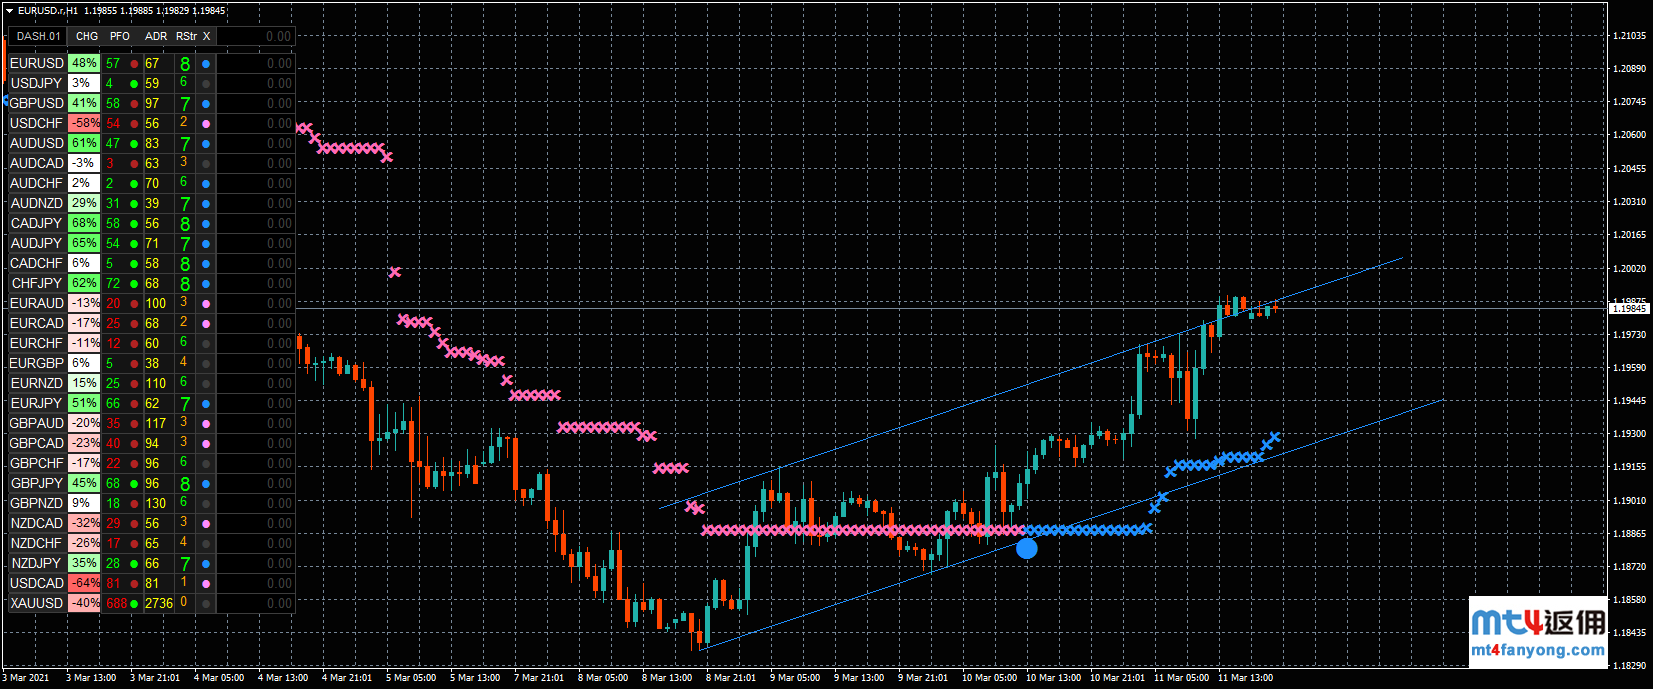The height and width of the screenshot is (689, 1653).
Task: Click the red -64% change cell for USDCAD
Action: [85, 583]
